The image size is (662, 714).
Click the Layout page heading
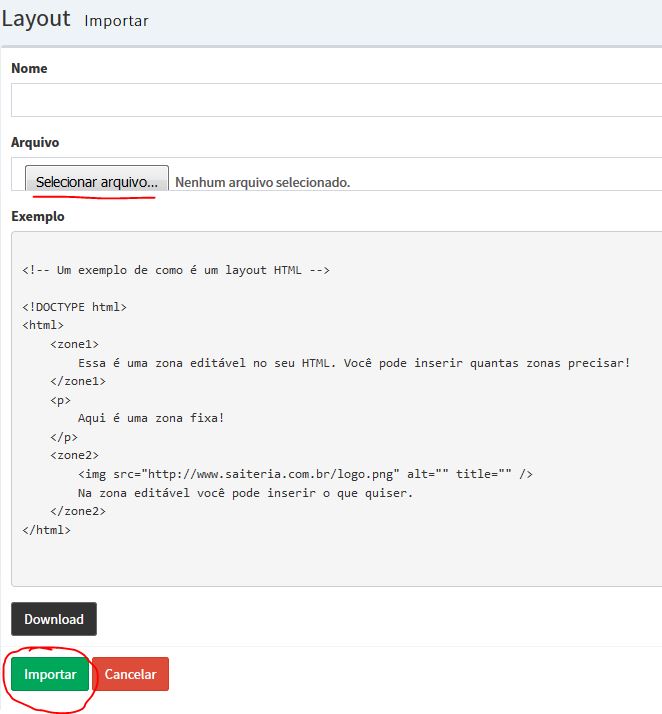point(36,19)
